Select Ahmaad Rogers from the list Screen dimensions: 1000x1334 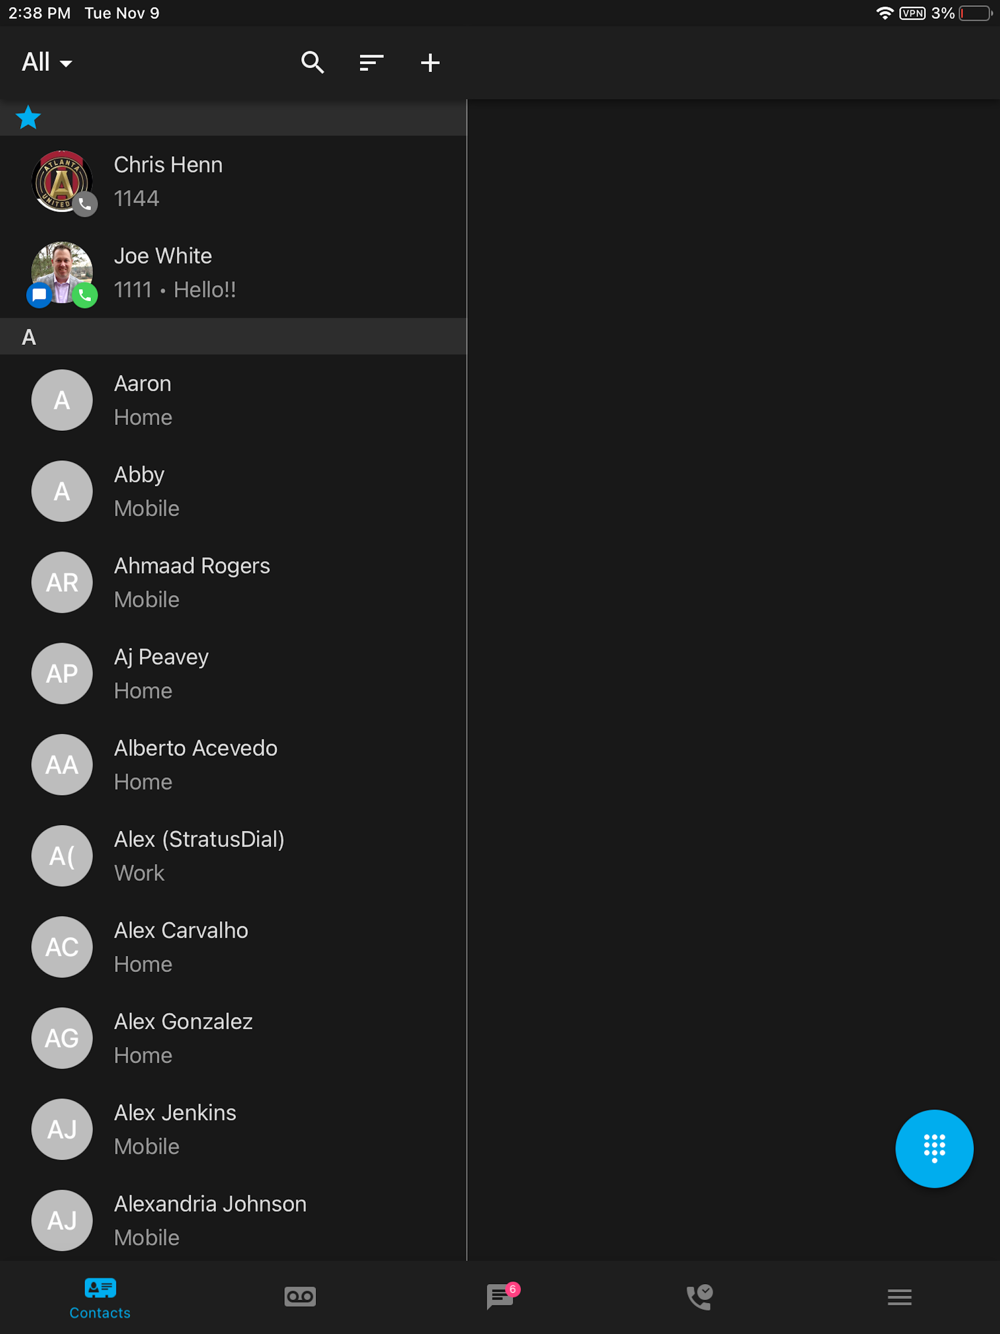tap(233, 582)
